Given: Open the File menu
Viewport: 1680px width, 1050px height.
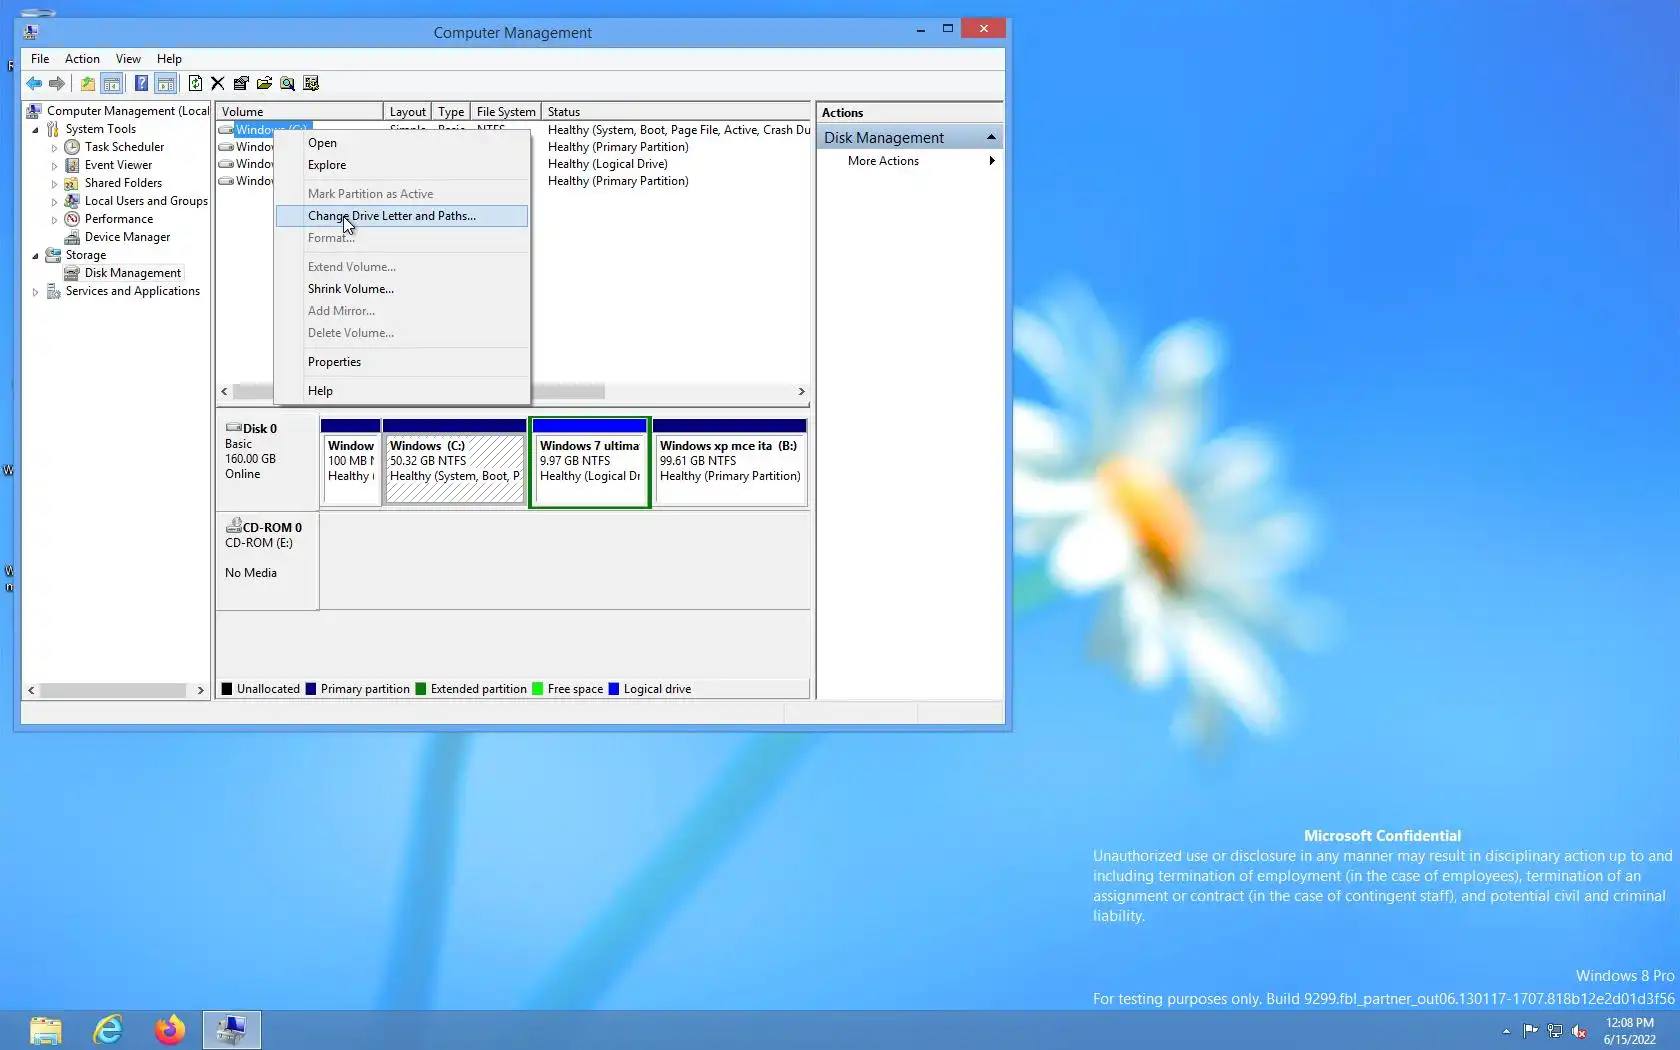Looking at the screenshot, I should pos(40,59).
